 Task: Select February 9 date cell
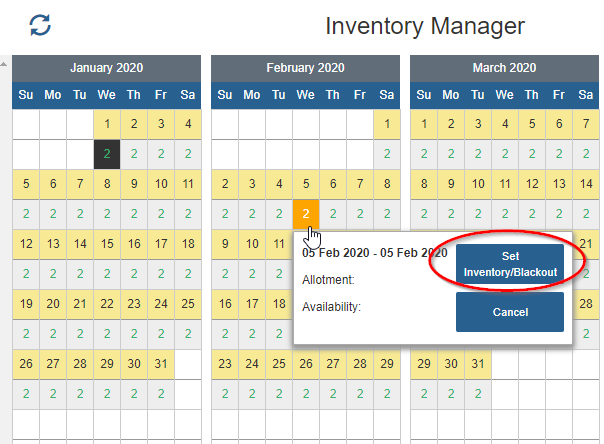coord(225,244)
